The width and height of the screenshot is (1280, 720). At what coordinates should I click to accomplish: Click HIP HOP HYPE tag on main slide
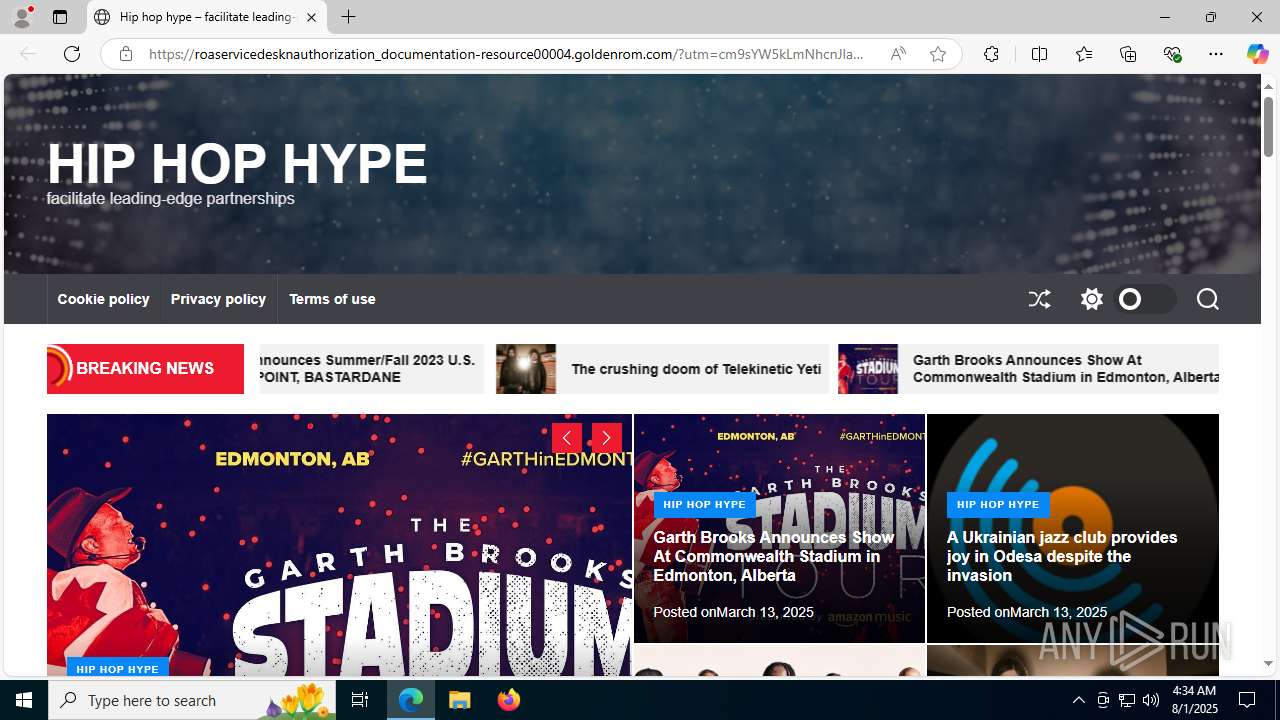pyautogui.click(x=117, y=667)
